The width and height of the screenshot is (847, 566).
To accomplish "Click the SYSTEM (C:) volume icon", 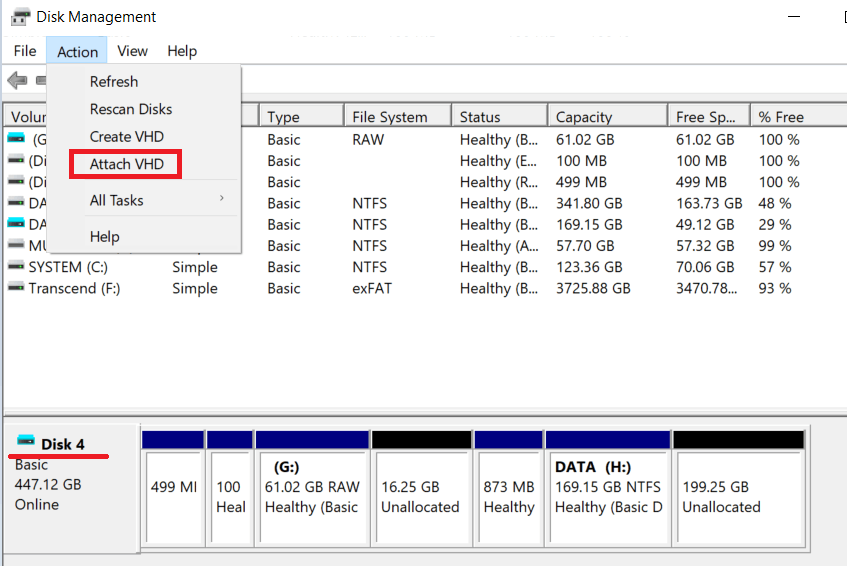I will [x=15, y=267].
